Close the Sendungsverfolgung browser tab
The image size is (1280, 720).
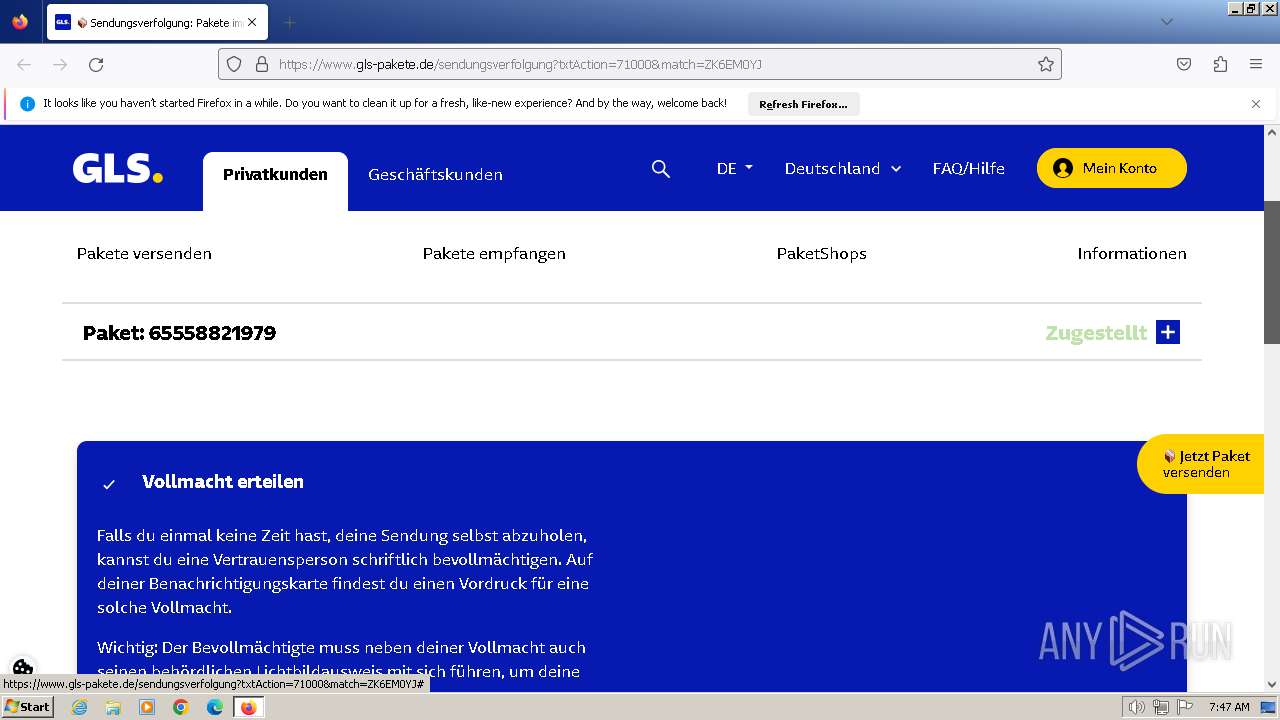(251, 22)
